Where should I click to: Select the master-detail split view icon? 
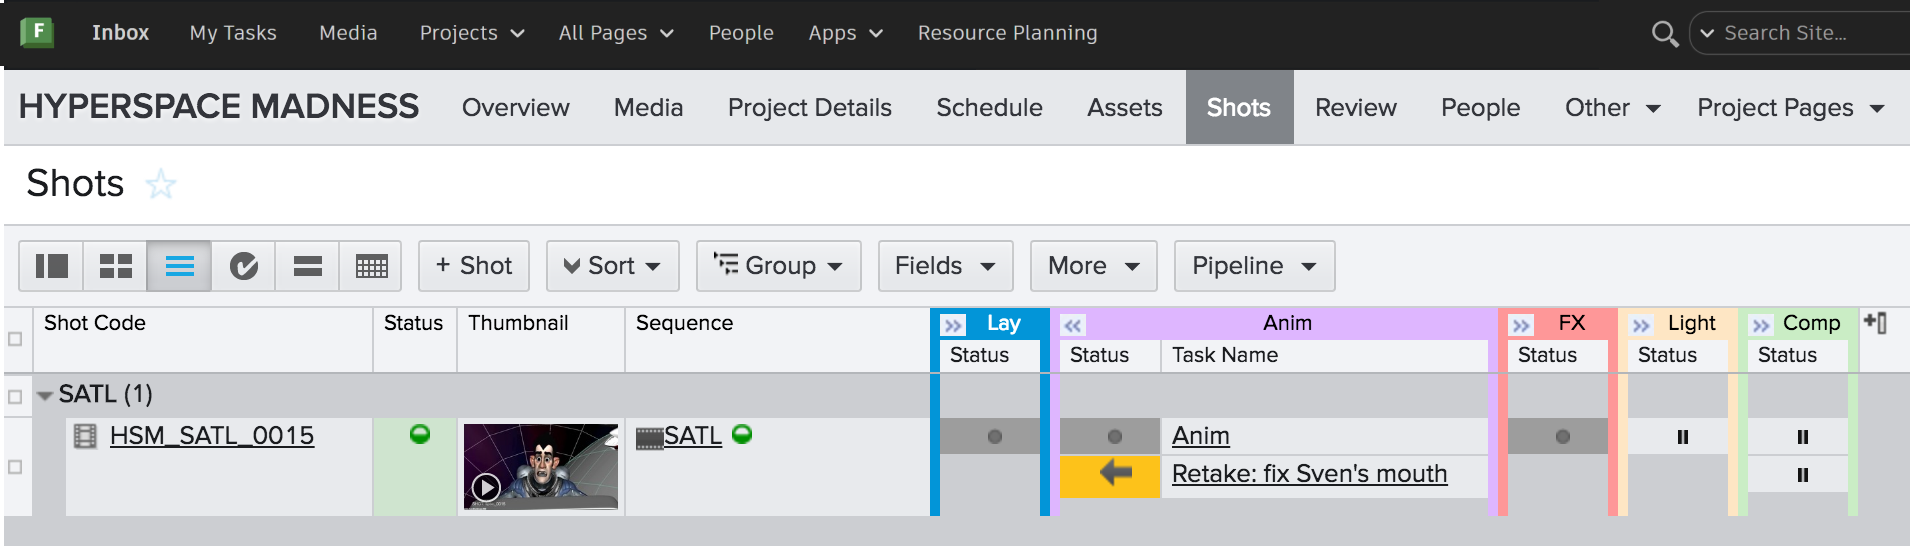coord(51,266)
